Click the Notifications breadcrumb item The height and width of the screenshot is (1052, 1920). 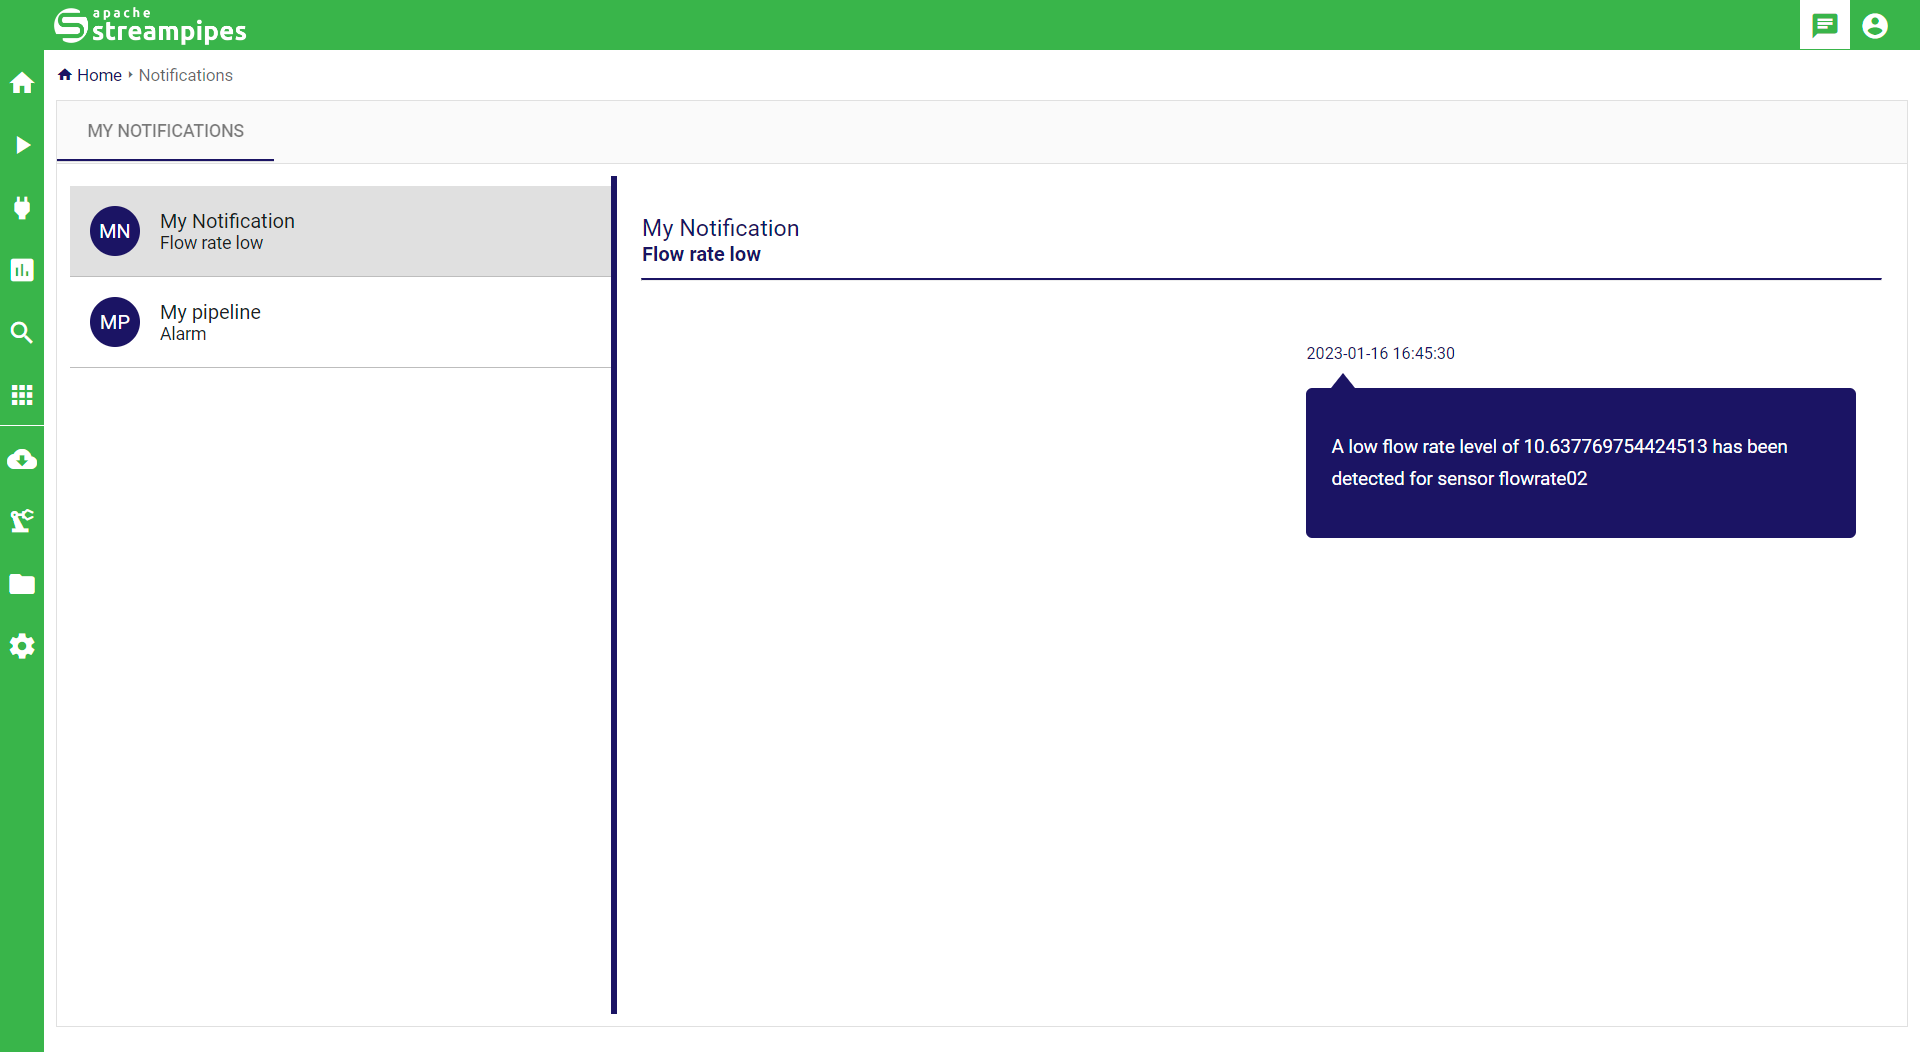click(185, 75)
